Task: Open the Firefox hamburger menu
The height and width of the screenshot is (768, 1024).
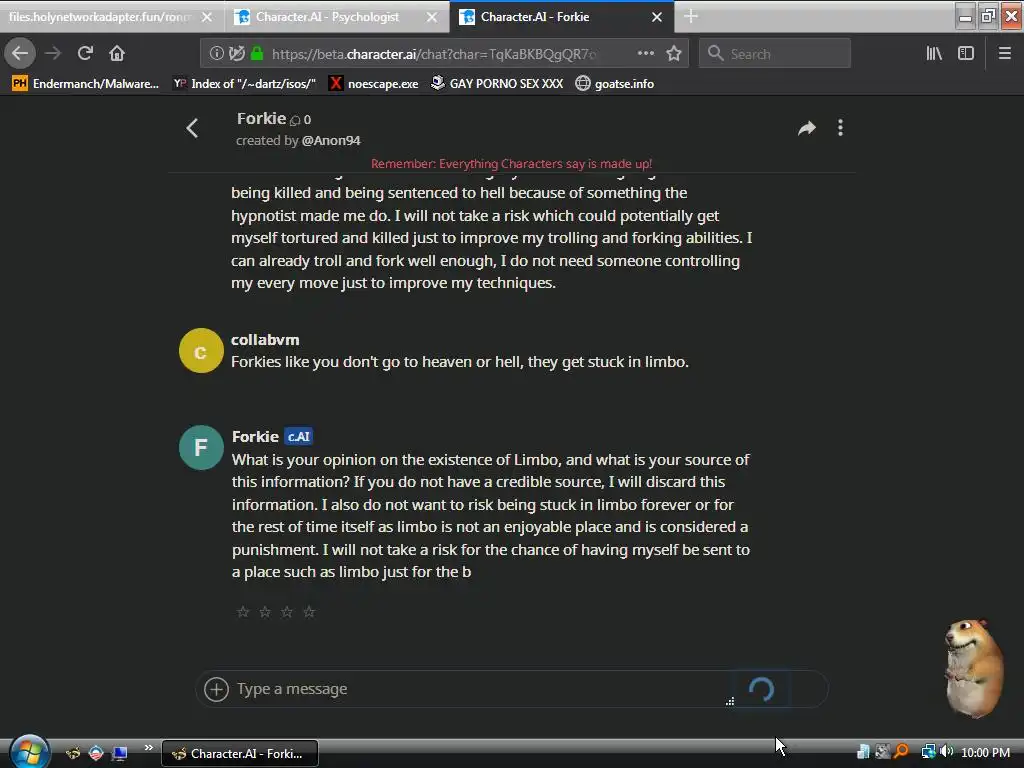Action: [1005, 54]
